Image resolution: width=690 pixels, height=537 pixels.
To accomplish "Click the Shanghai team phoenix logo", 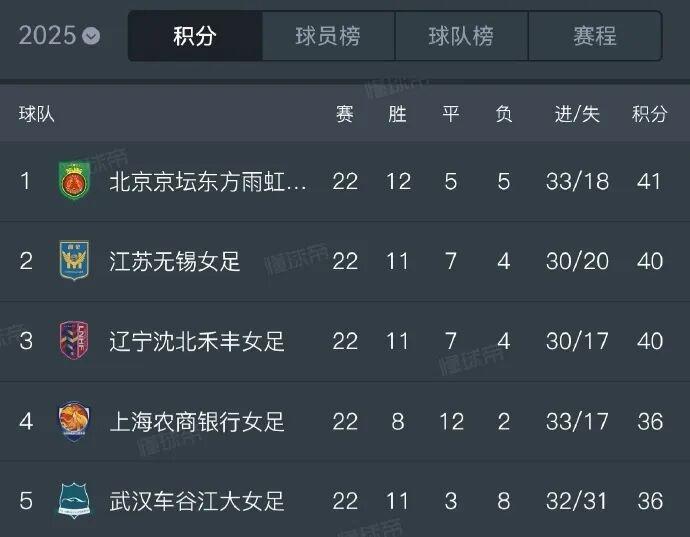I will click(74, 421).
